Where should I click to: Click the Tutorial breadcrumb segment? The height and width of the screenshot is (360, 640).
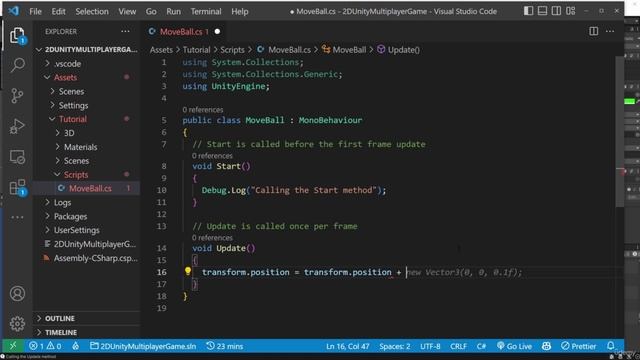pyautogui.click(x=196, y=50)
